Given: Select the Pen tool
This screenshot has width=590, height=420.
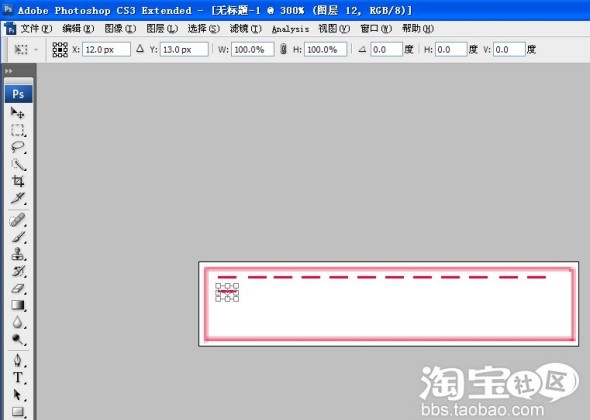Looking at the screenshot, I should click(18, 360).
